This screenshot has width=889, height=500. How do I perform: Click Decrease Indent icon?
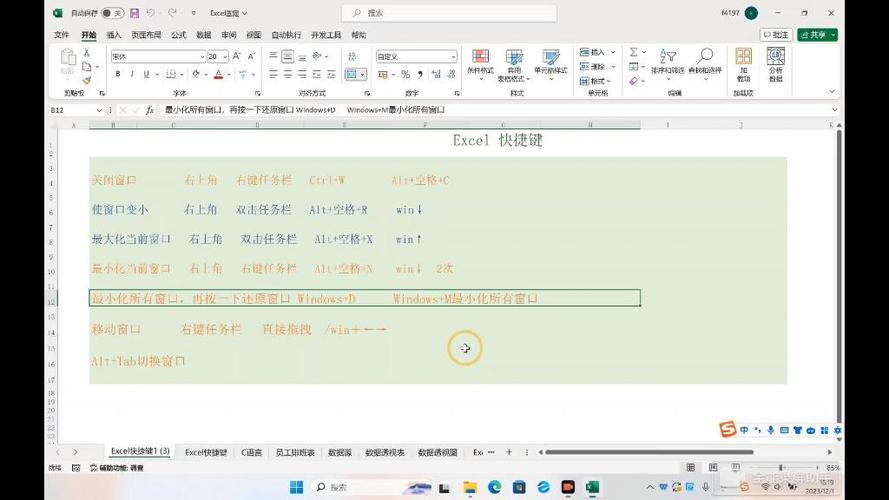coord(317,74)
